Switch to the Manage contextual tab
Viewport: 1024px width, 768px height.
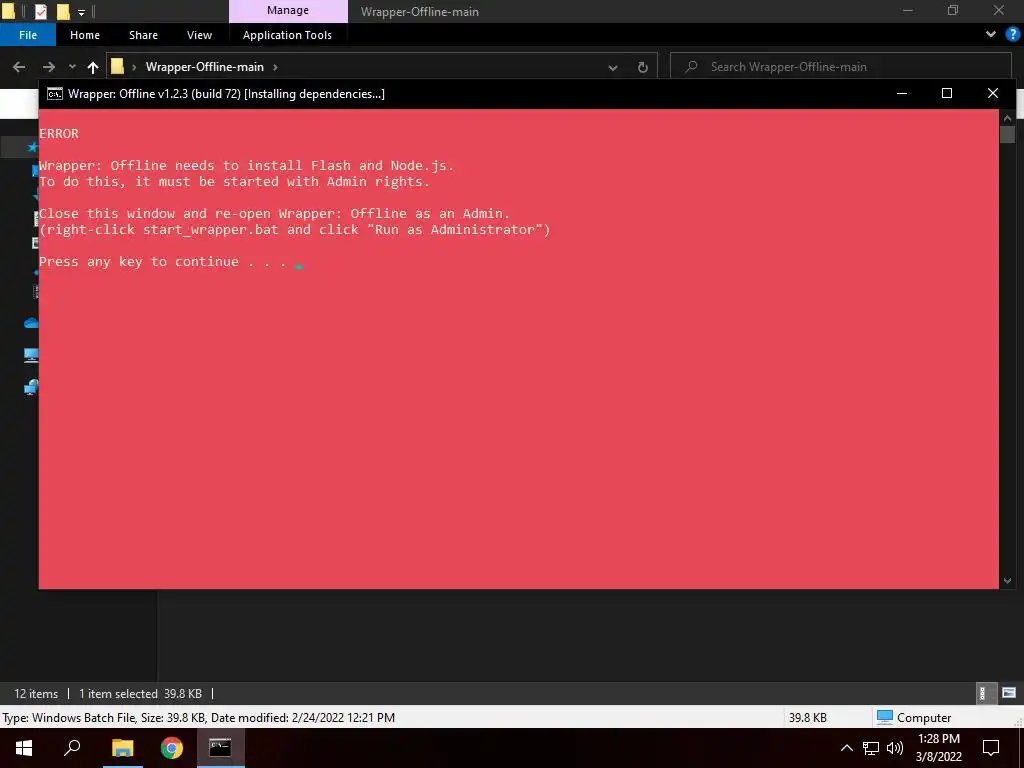[x=288, y=10]
